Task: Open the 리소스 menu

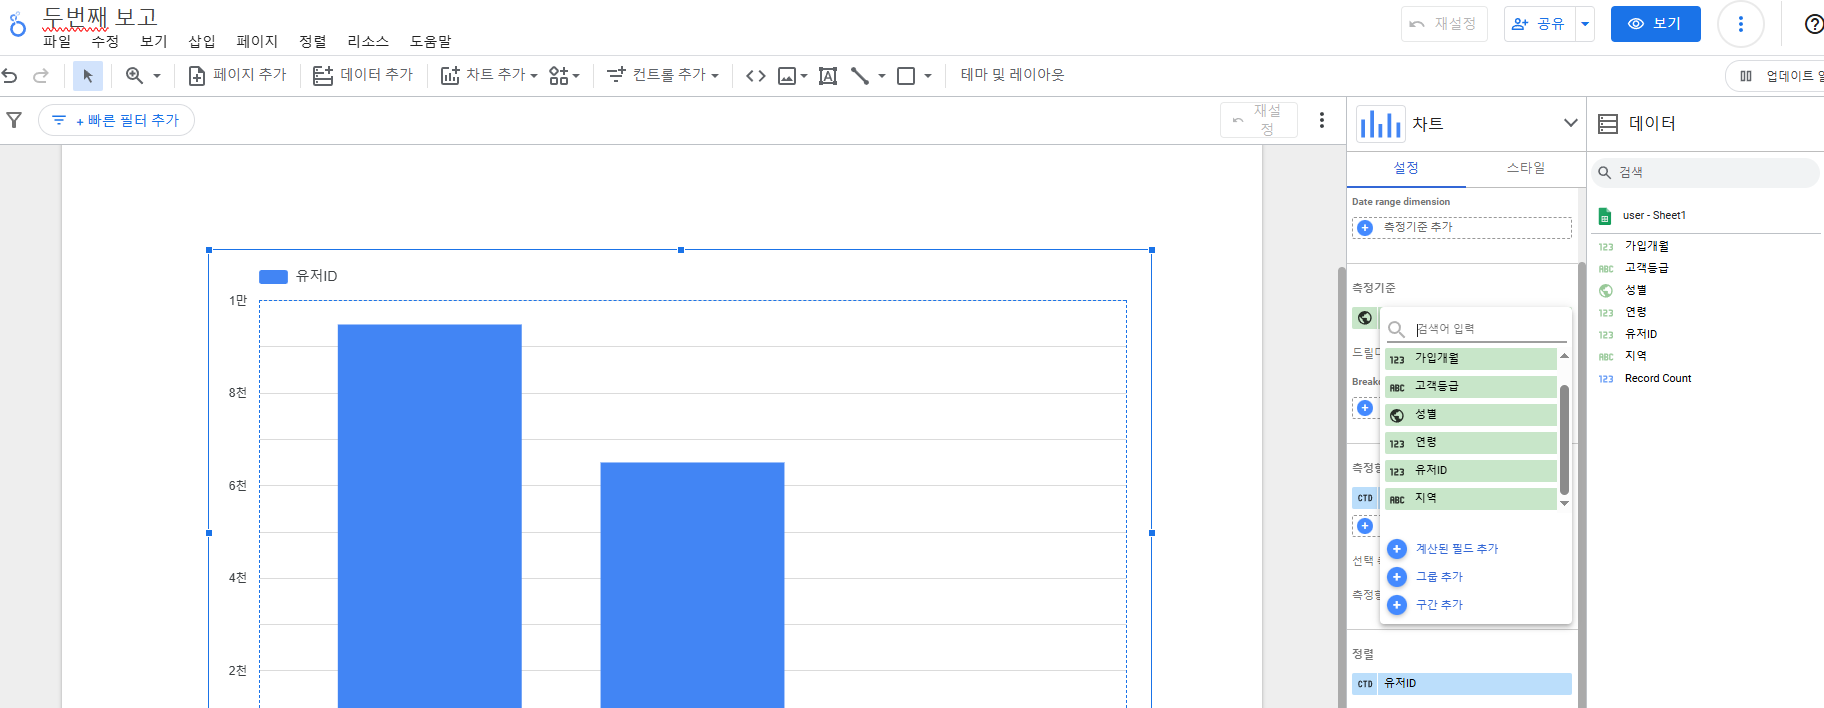Action: (x=368, y=41)
